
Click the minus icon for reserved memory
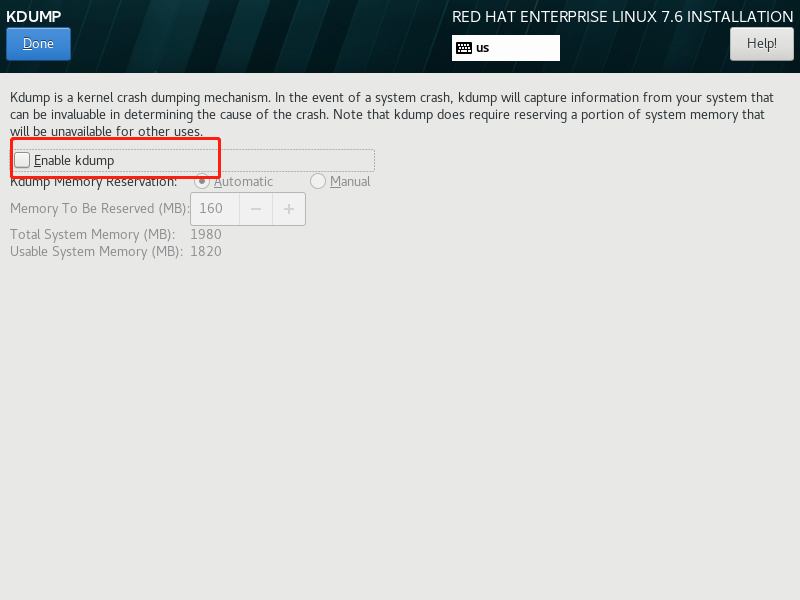[256, 209]
